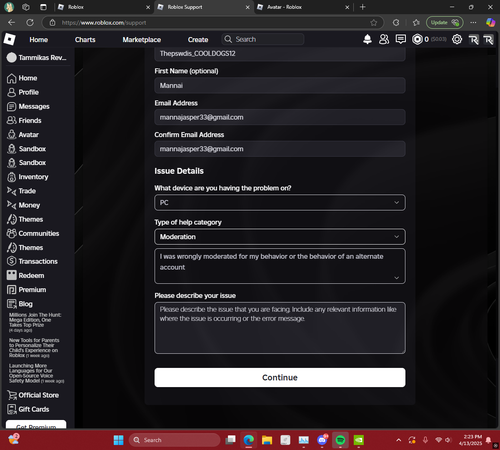
Task: Click the browser back arrow
Action: [x=12, y=22]
